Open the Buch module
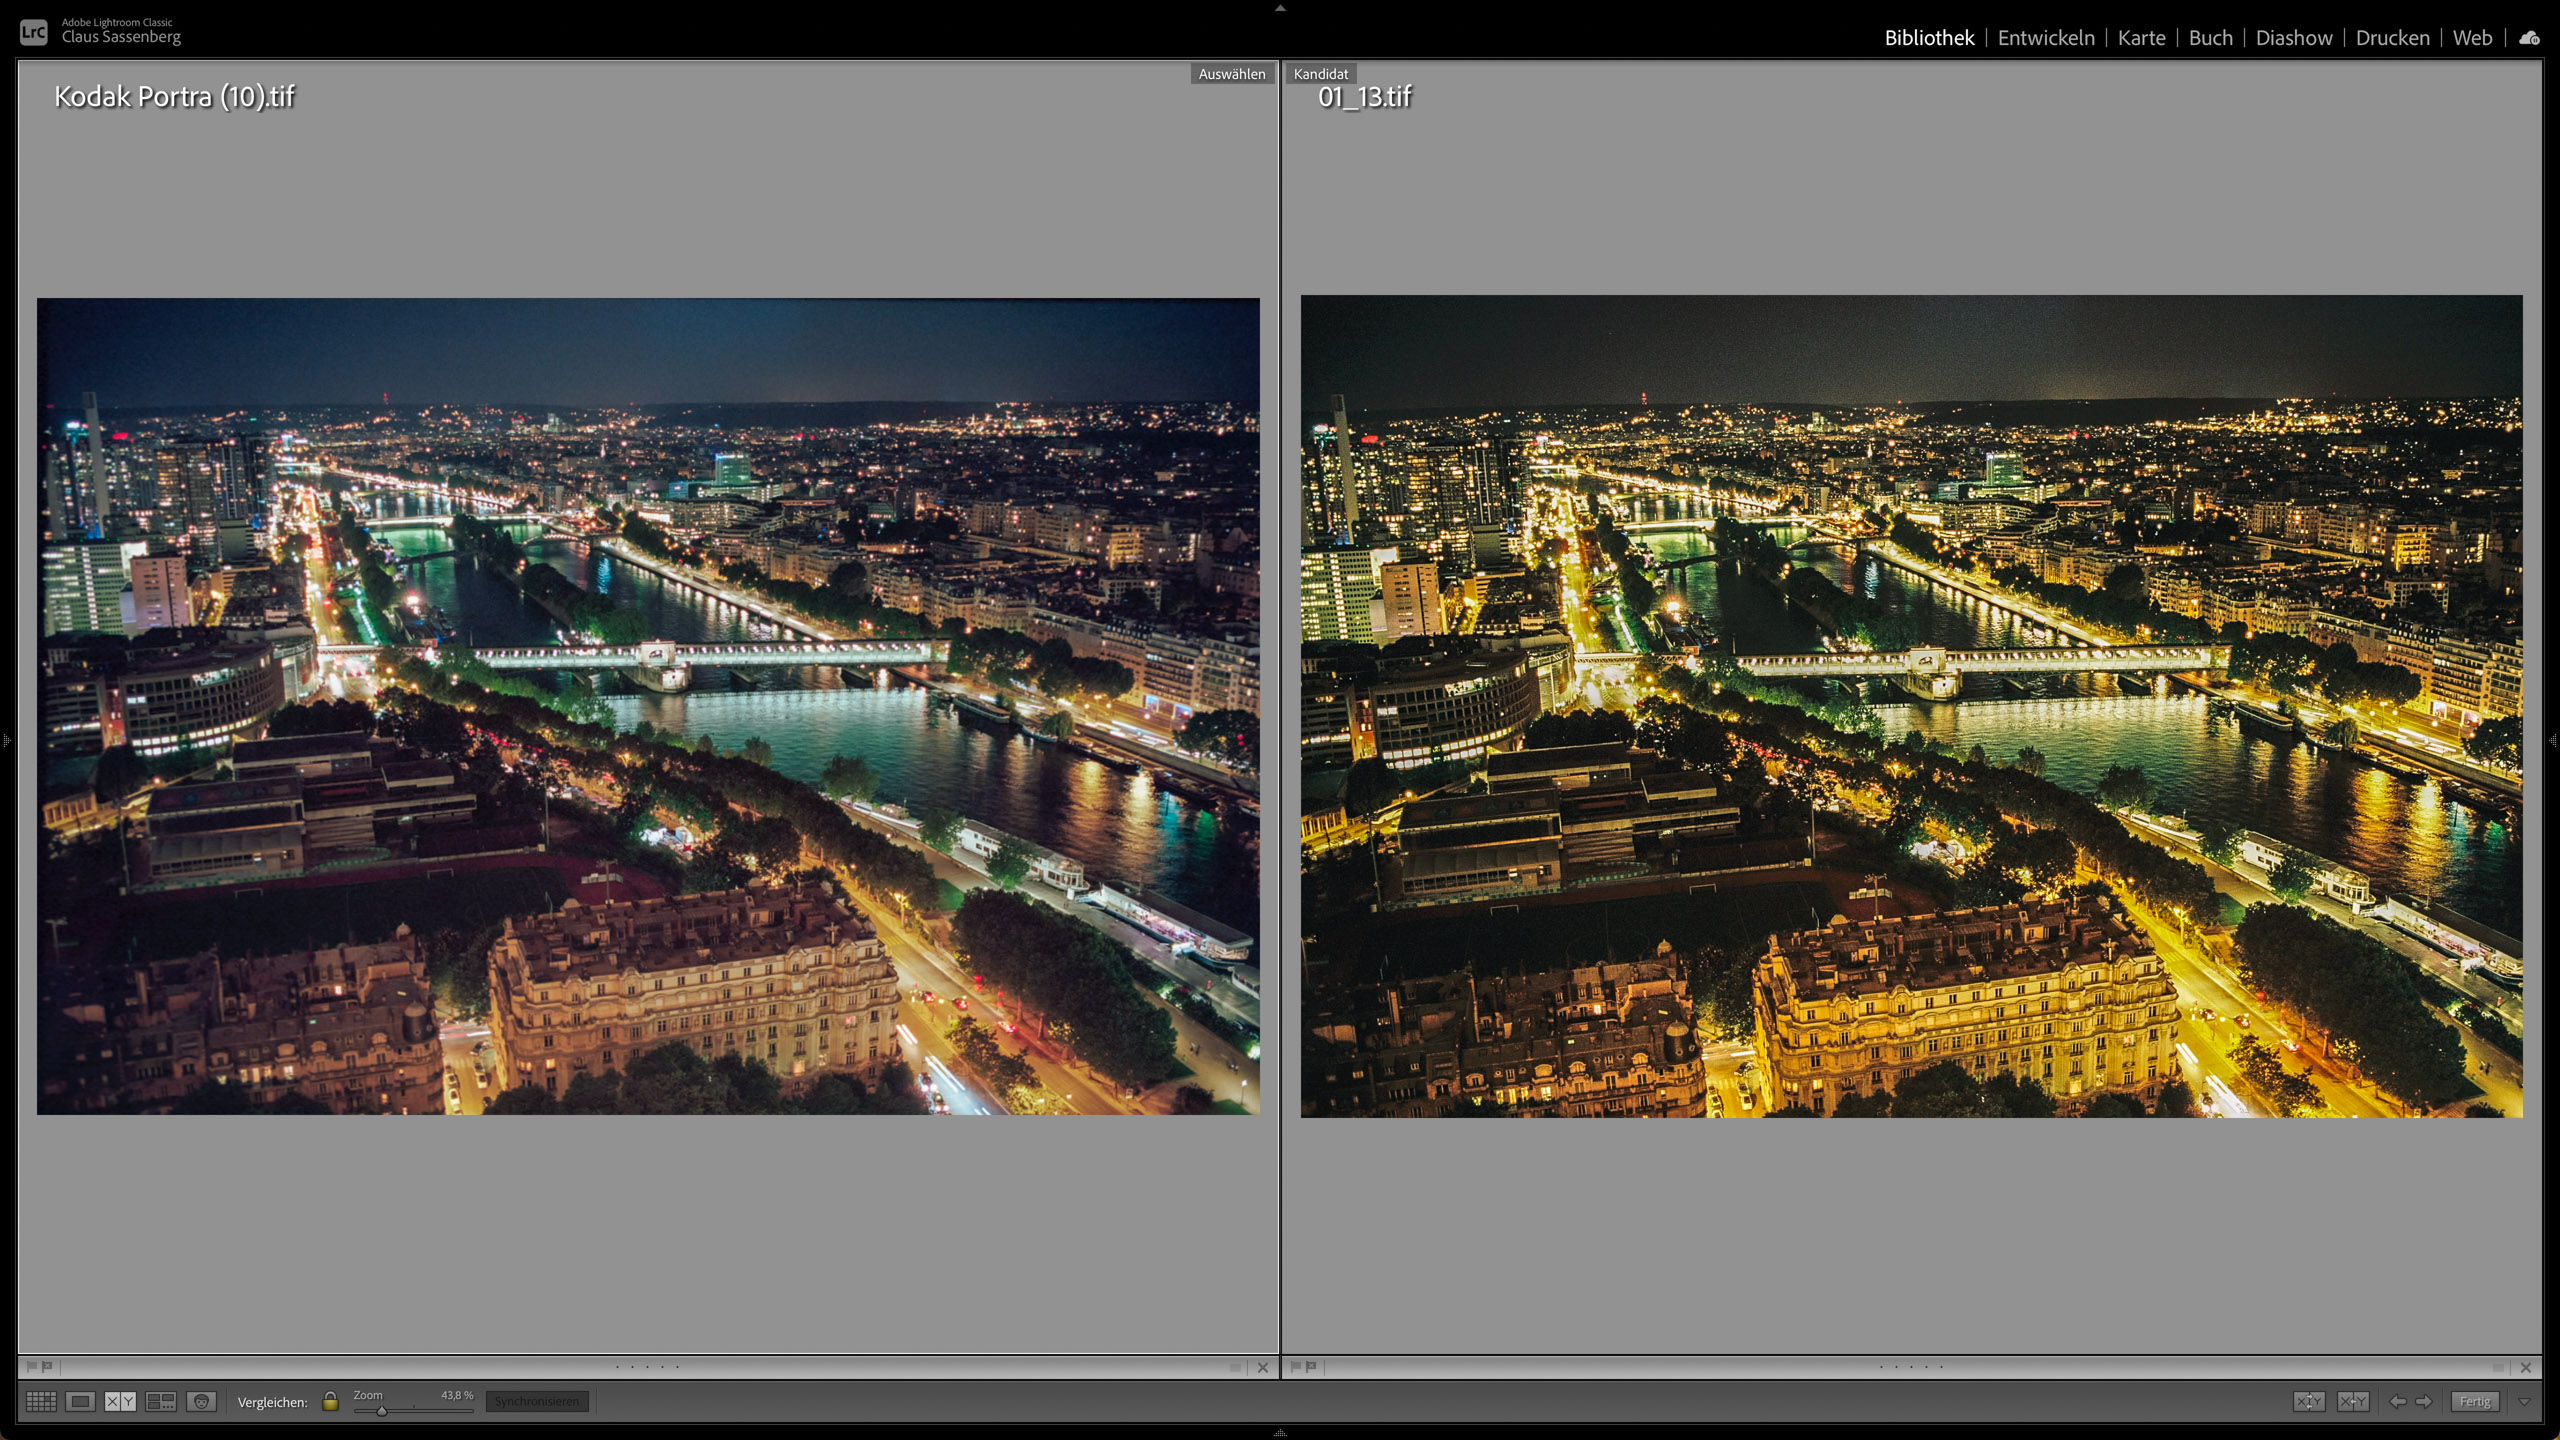Image resolution: width=2560 pixels, height=1440 pixels. click(x=2210, y=38)
